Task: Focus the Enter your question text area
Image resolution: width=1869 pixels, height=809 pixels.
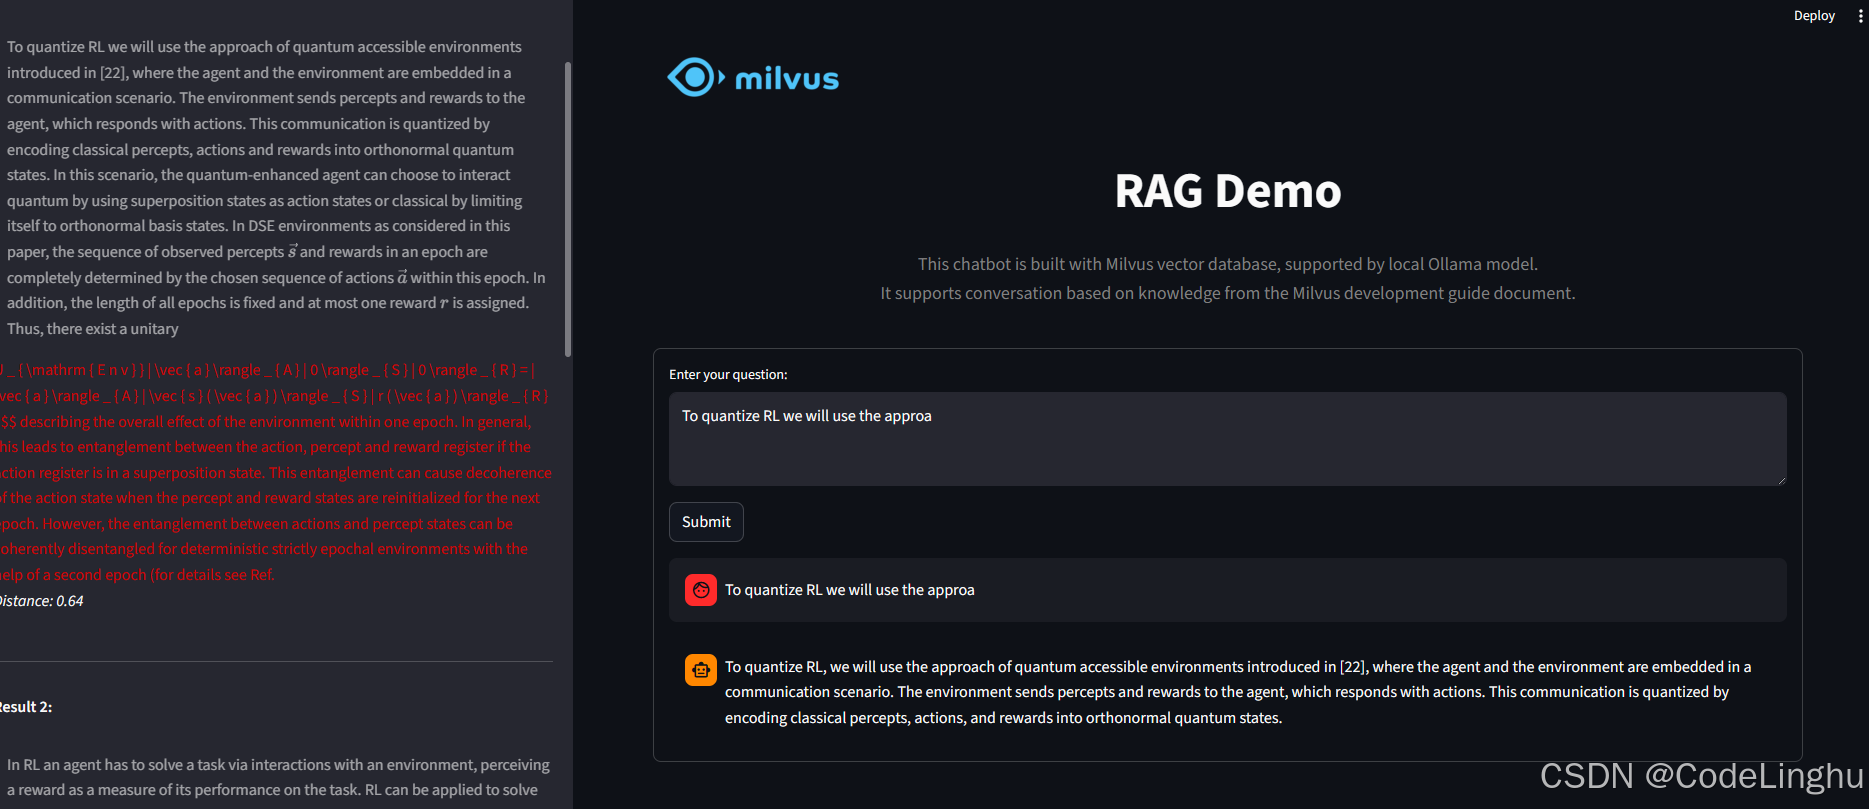Action: coord(1227,439)
